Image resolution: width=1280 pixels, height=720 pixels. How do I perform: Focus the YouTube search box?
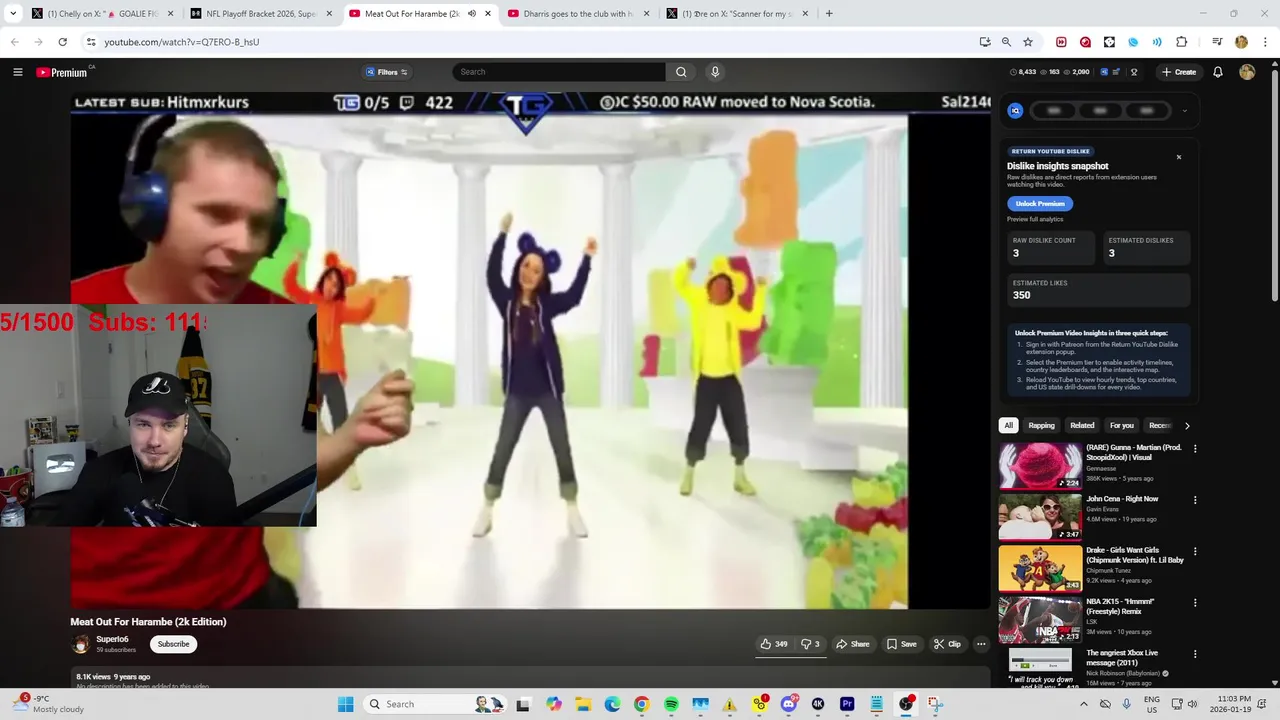point(560,72)
